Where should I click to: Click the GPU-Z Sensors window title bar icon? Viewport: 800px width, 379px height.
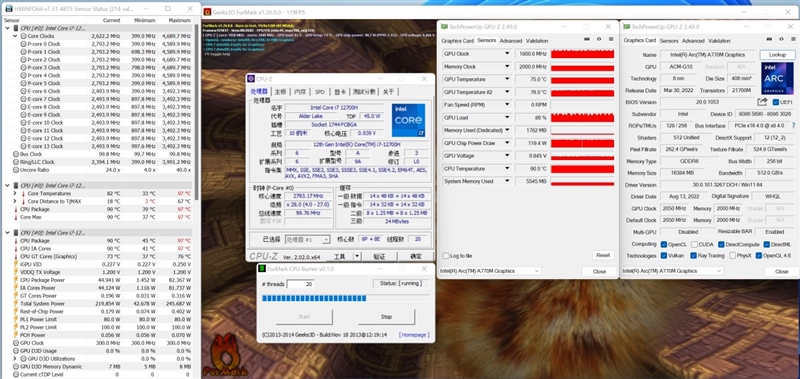(x=444, y=27)
